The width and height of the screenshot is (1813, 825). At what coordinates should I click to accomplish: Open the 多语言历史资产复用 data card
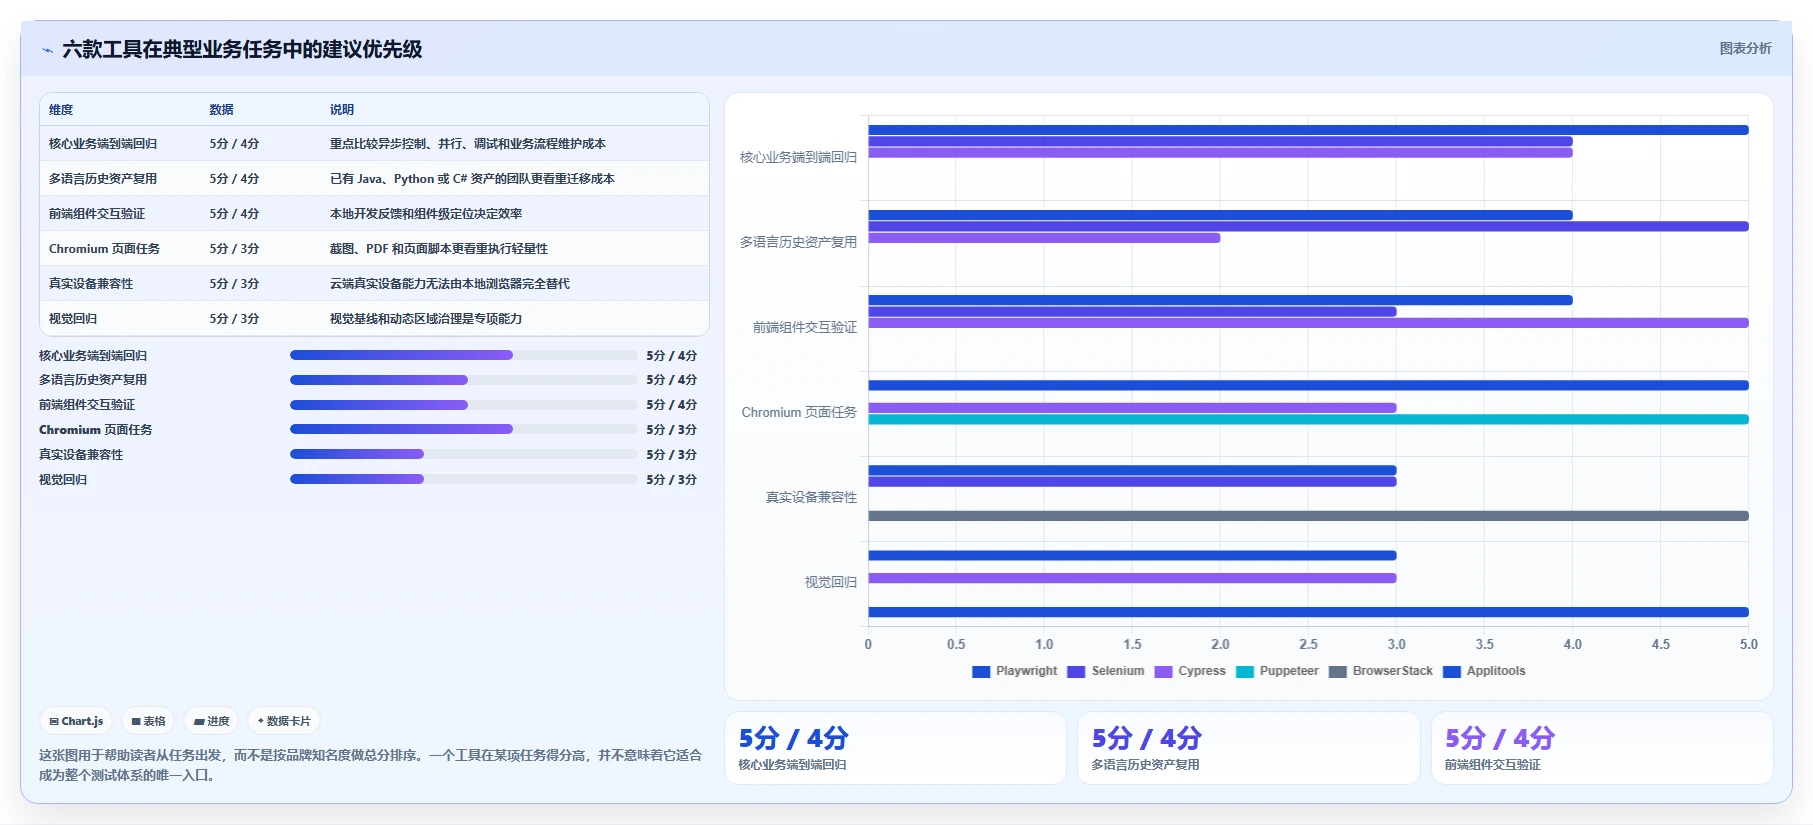pyautogui.click(x=1248, y=748)
